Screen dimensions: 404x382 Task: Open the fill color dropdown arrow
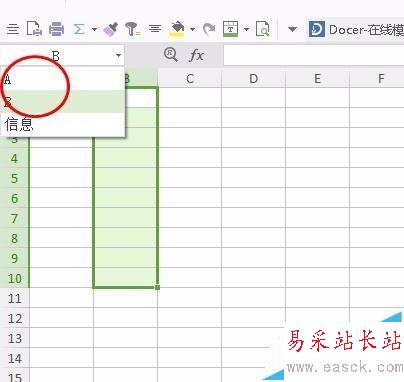[x=192, y=30]
